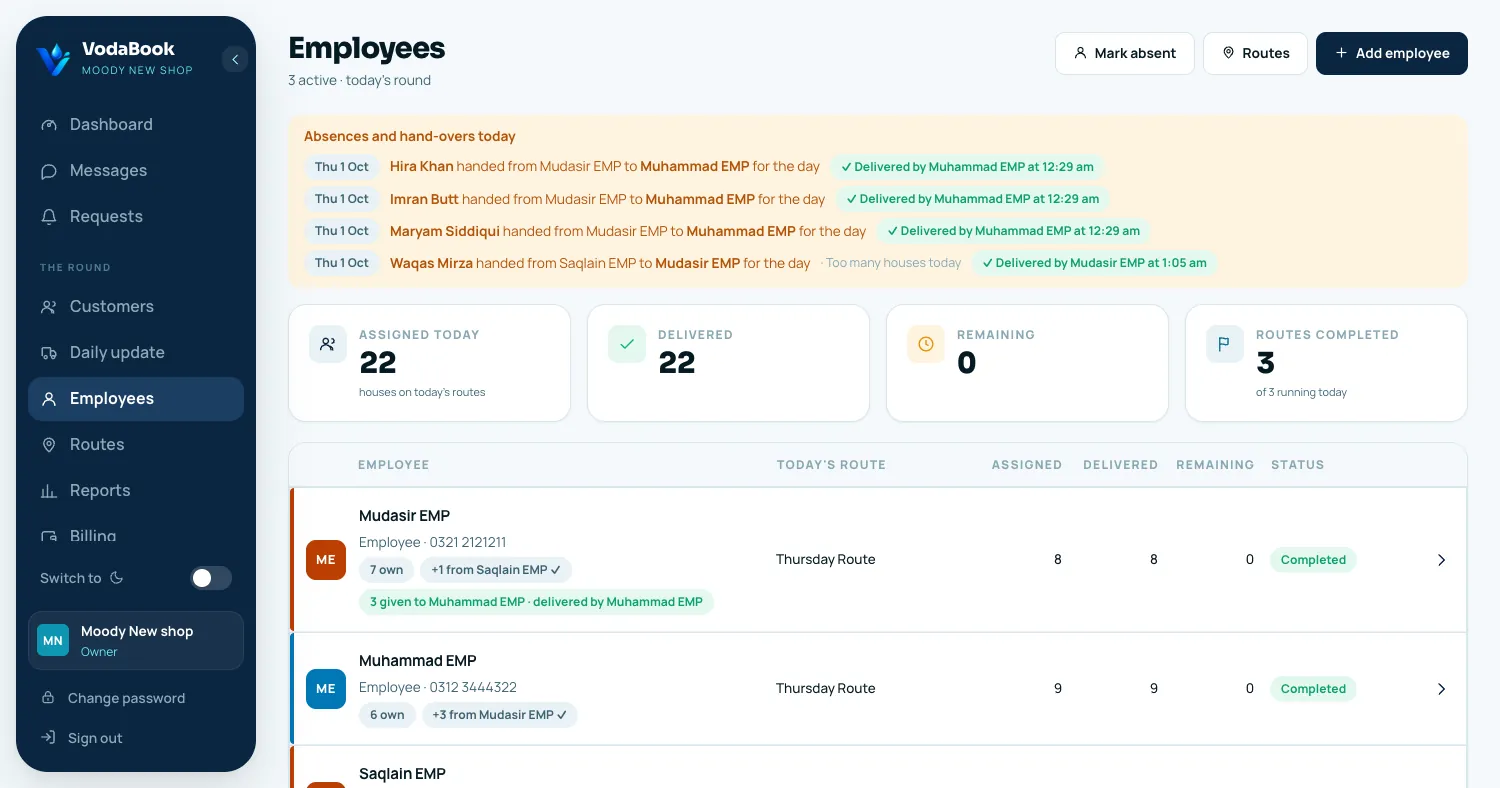This screenshot has width=1500, height=788.
Task: Expand Muhammad EMP row with right chevron
Action: (1441, 689)
